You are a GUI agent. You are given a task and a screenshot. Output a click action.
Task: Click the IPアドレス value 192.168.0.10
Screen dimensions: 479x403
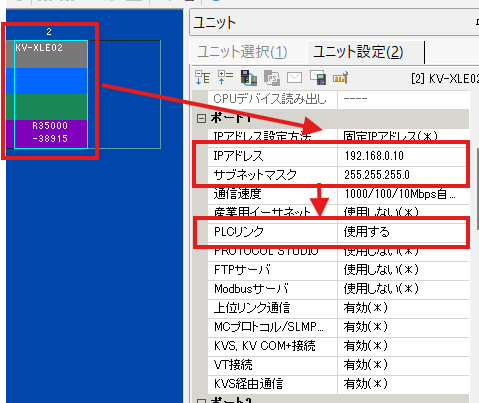click(x=374, y=156)
